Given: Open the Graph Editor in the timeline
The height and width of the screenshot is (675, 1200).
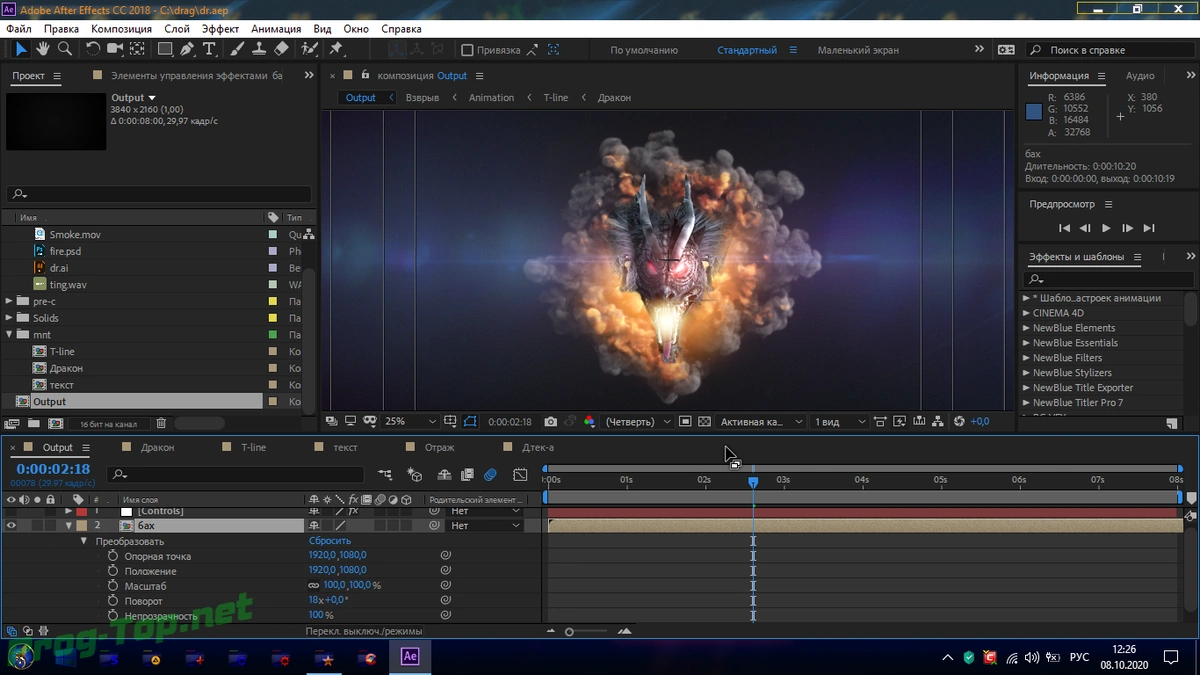Looking at the screenshot, I should click(x=520, y=475).
